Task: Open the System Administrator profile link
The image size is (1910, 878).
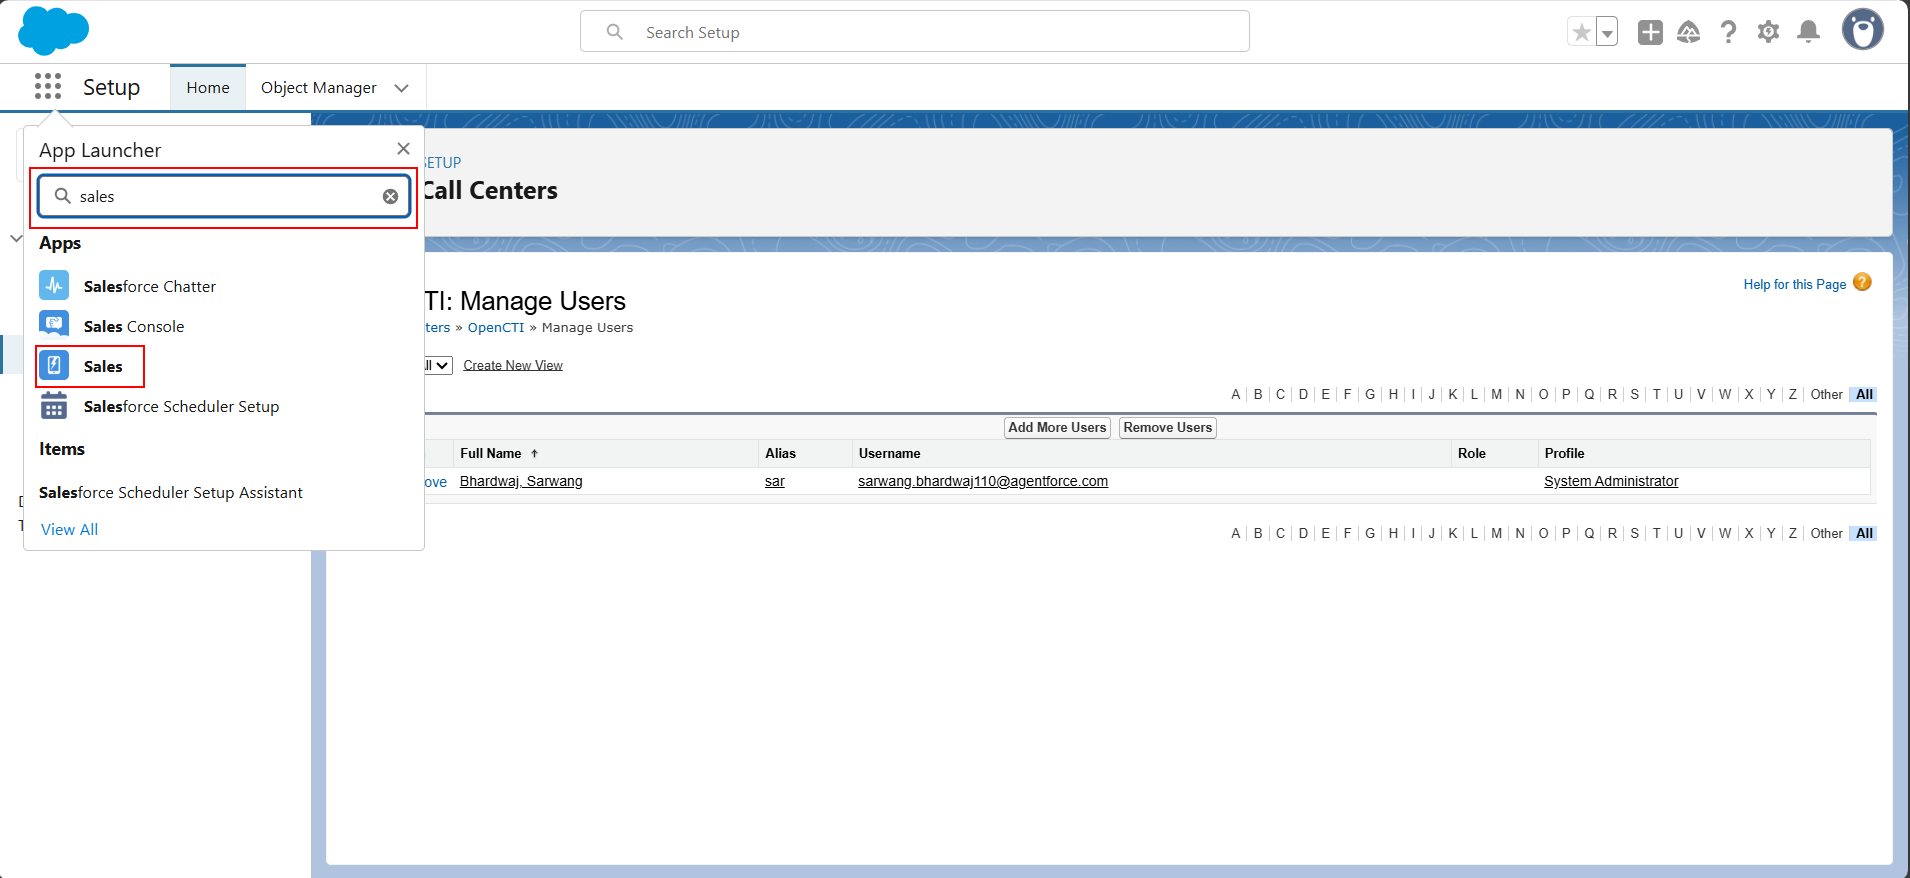Action: coord(1611,482)
